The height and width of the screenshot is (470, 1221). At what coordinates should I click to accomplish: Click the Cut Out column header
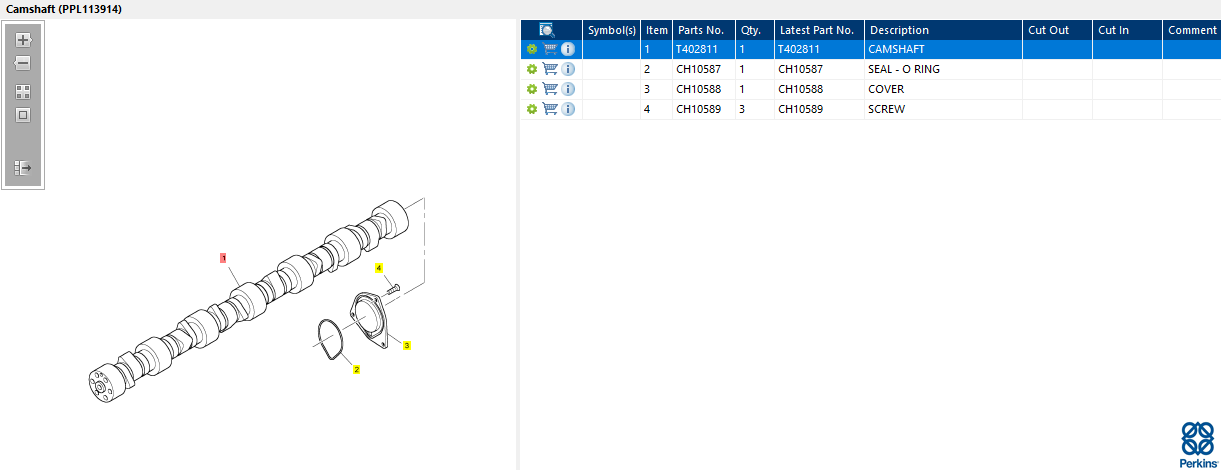coord(1057,30)
